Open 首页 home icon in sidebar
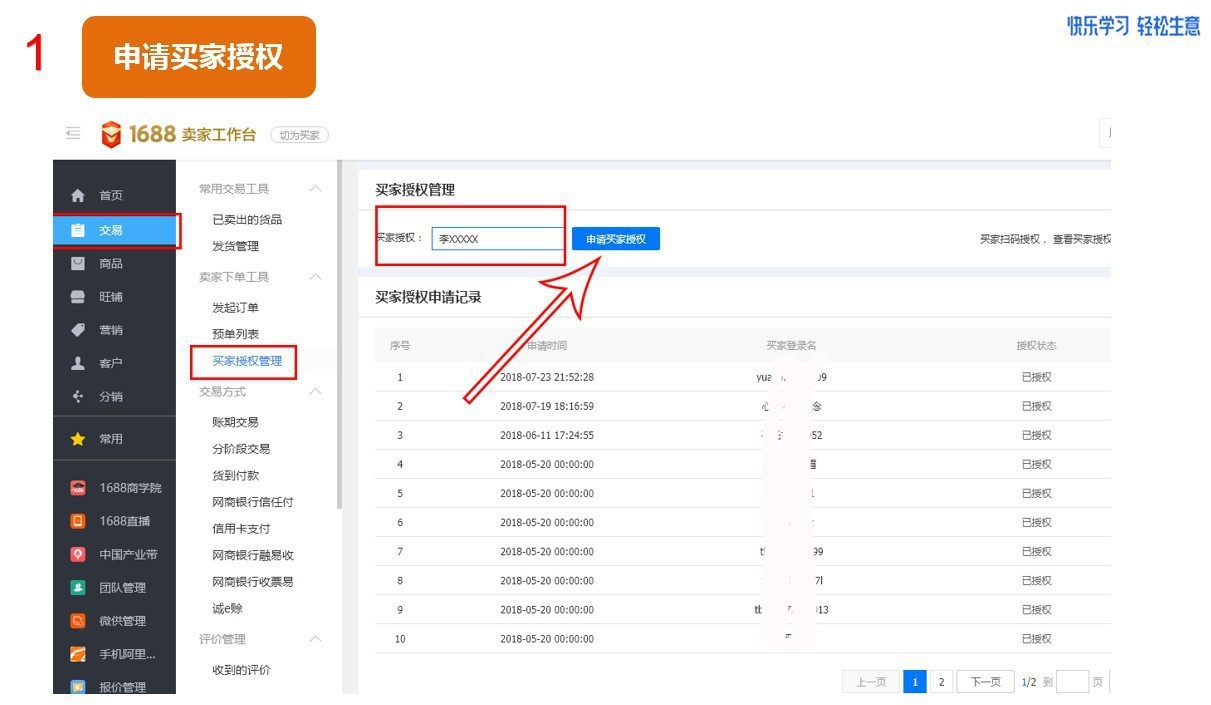The height and width of the screenshot is (705, 1211). (78, 196)
